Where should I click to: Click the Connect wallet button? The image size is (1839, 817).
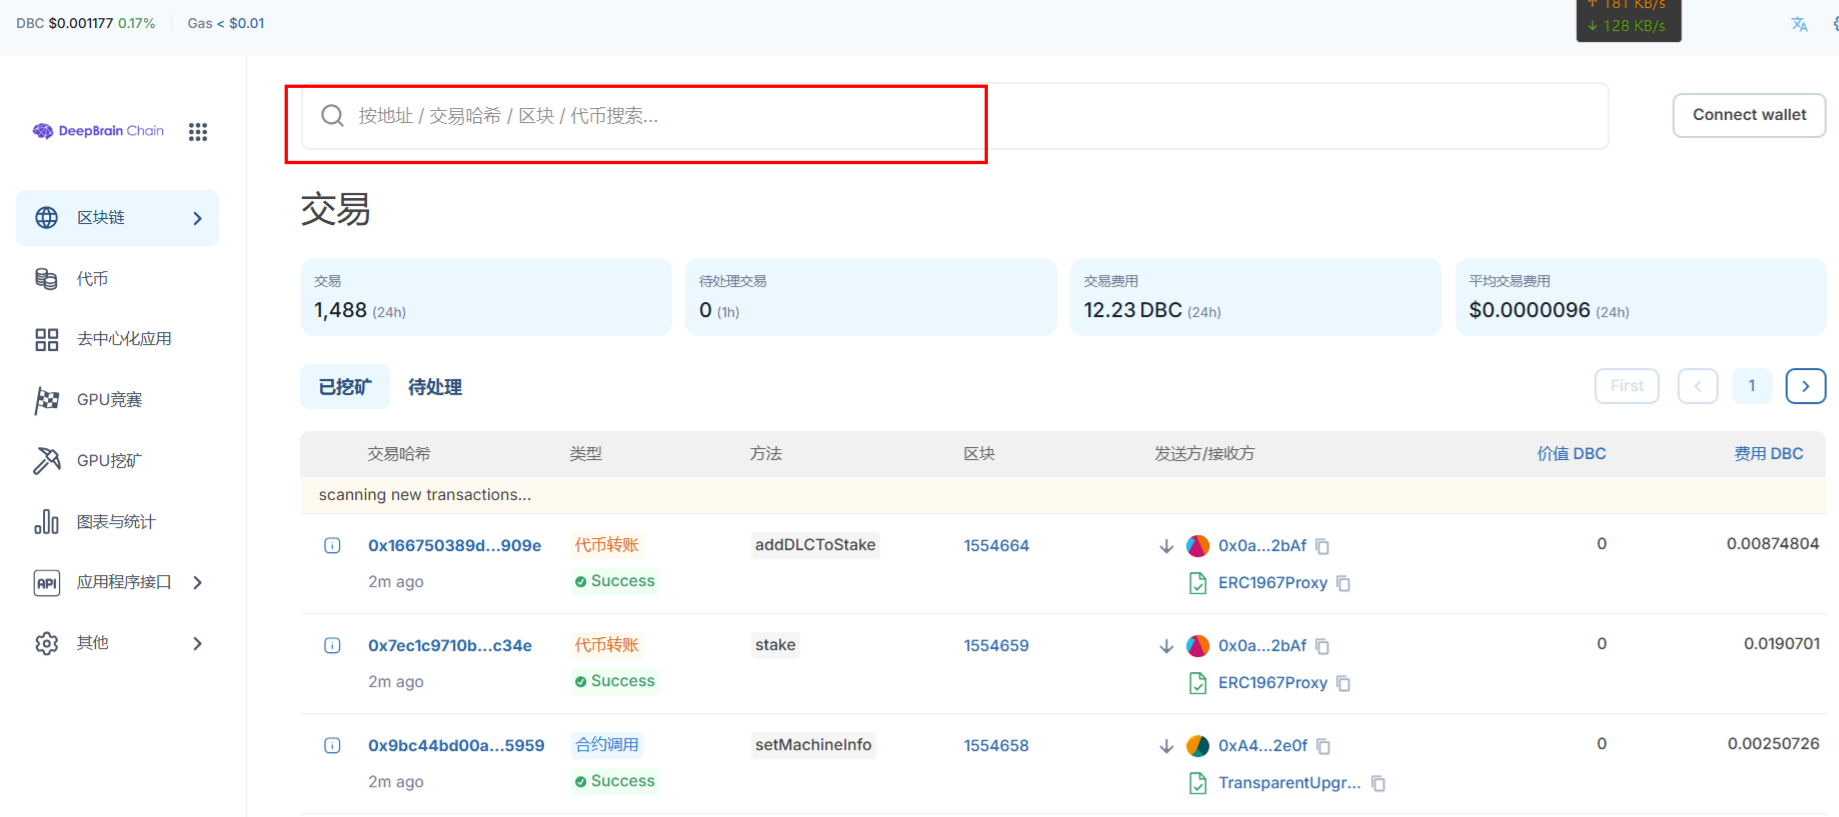pos(1748,115)
